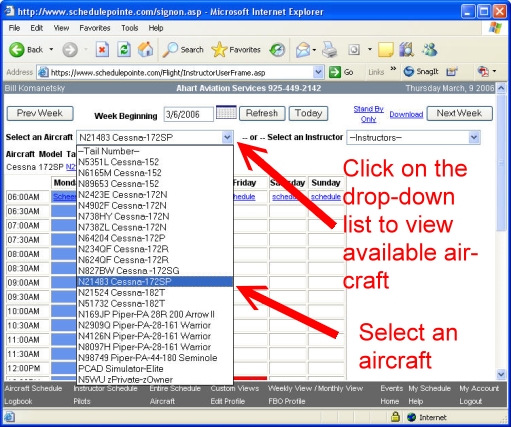The image size is (511, 427).
Task: Open Logbook in bottom navigation
Action: pos(18,401)
